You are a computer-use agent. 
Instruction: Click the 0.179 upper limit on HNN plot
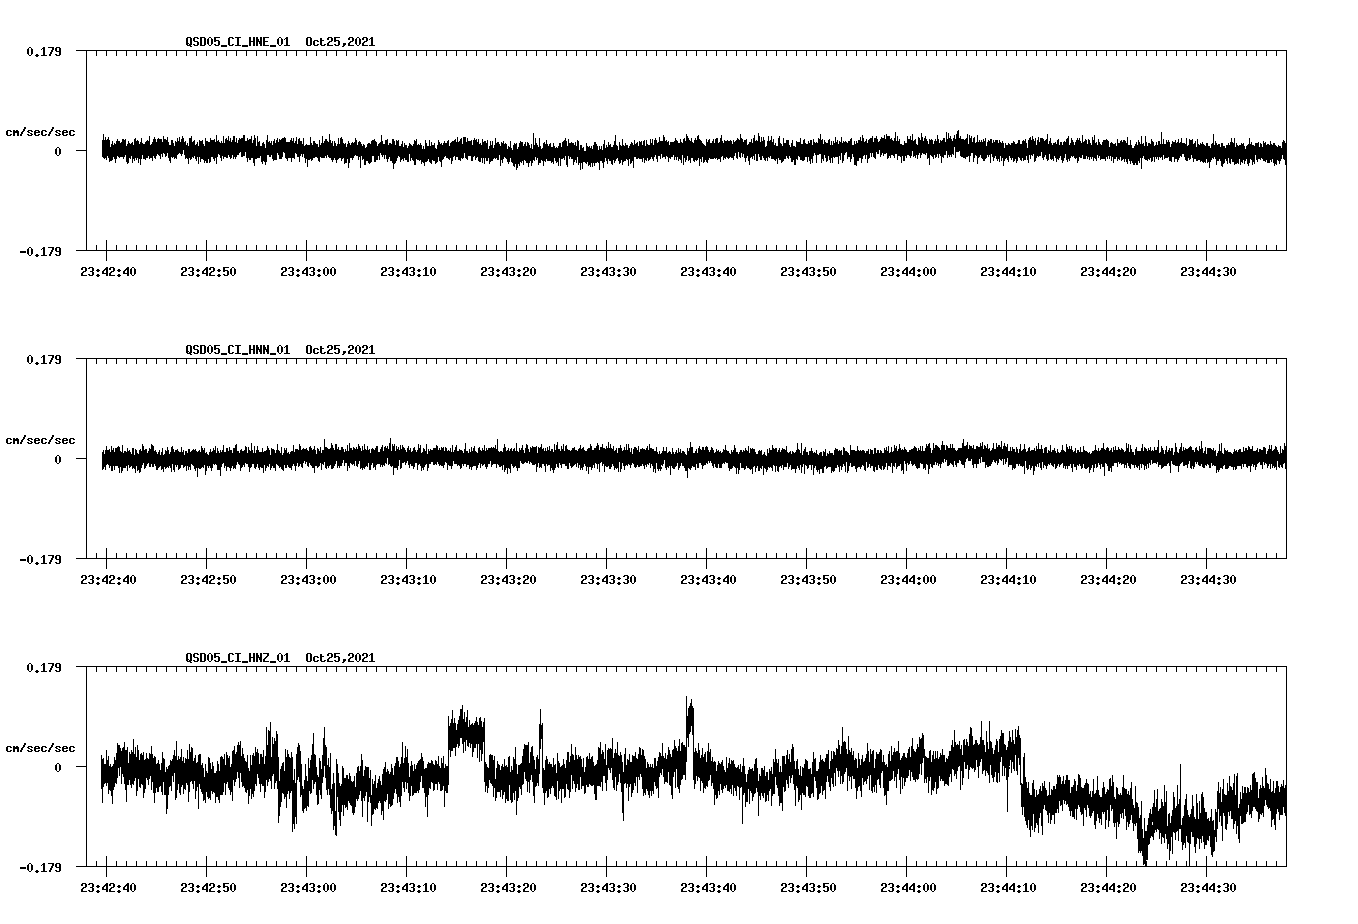43,359
